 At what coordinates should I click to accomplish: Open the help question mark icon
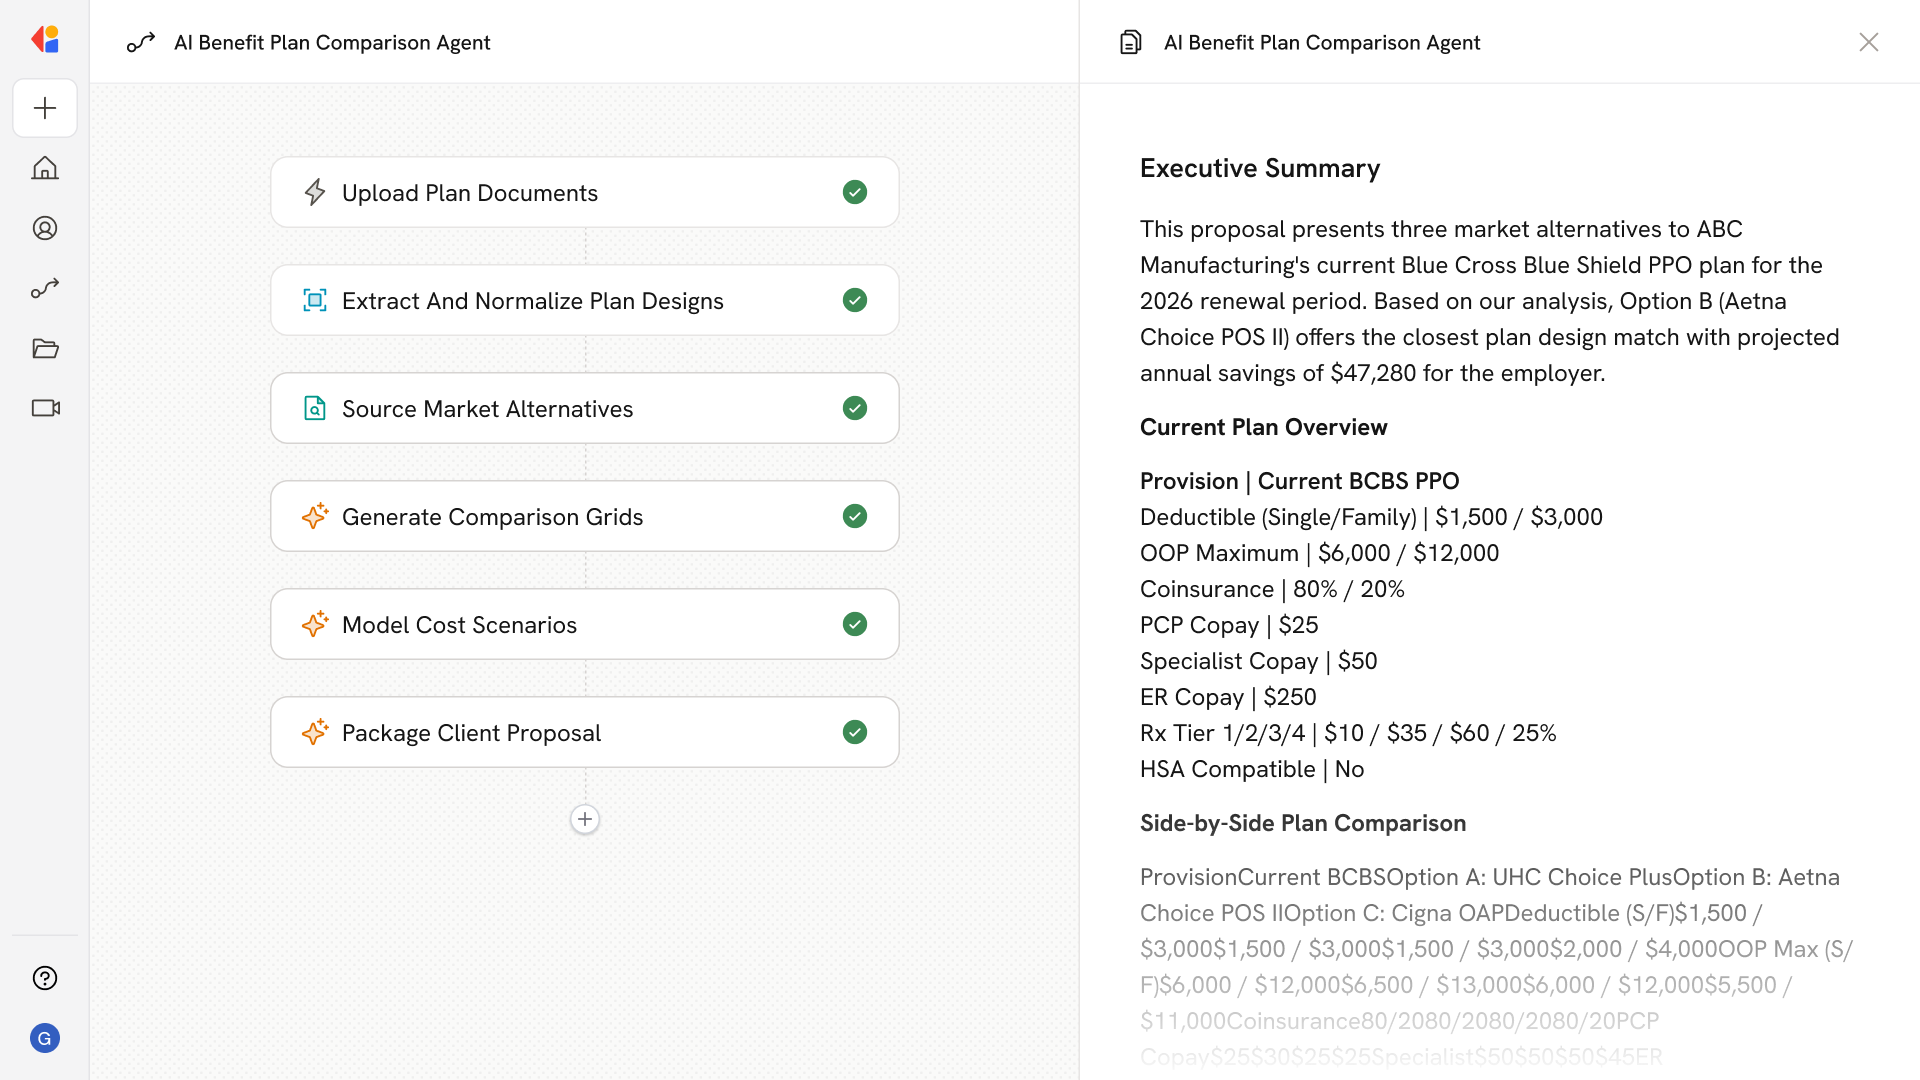(45, 978)
